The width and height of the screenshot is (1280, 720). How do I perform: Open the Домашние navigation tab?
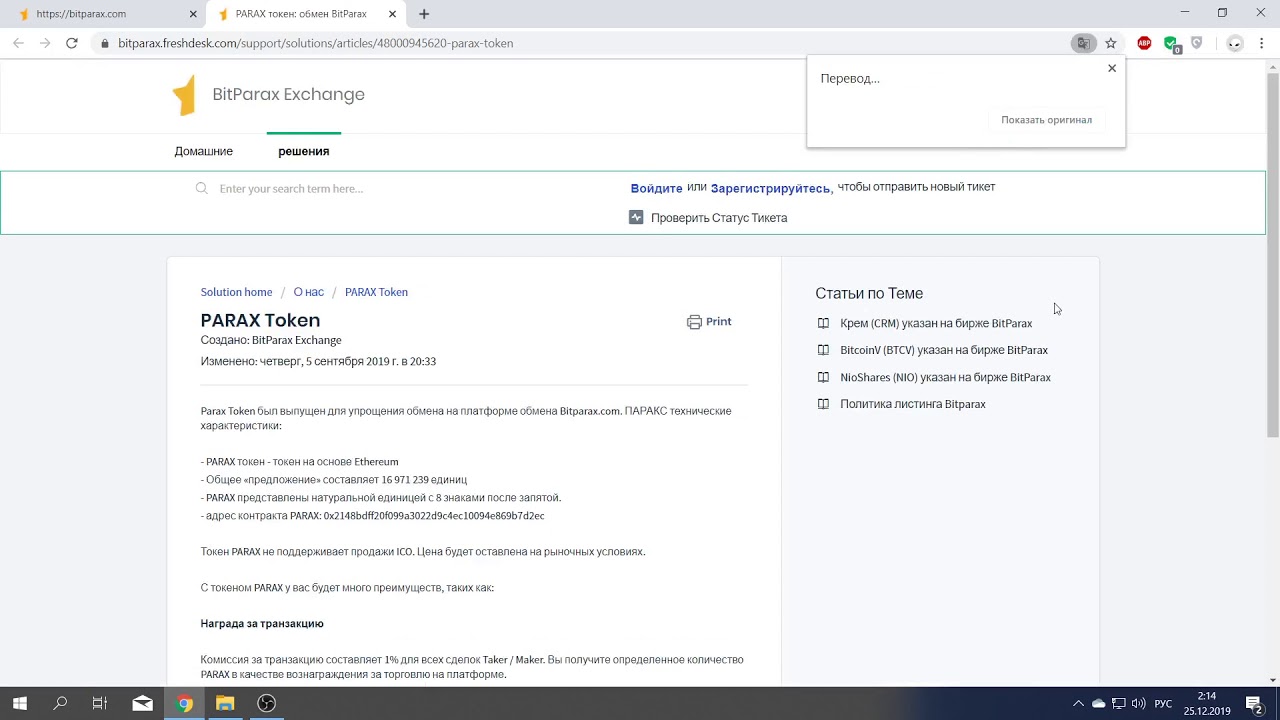point(204,151)
